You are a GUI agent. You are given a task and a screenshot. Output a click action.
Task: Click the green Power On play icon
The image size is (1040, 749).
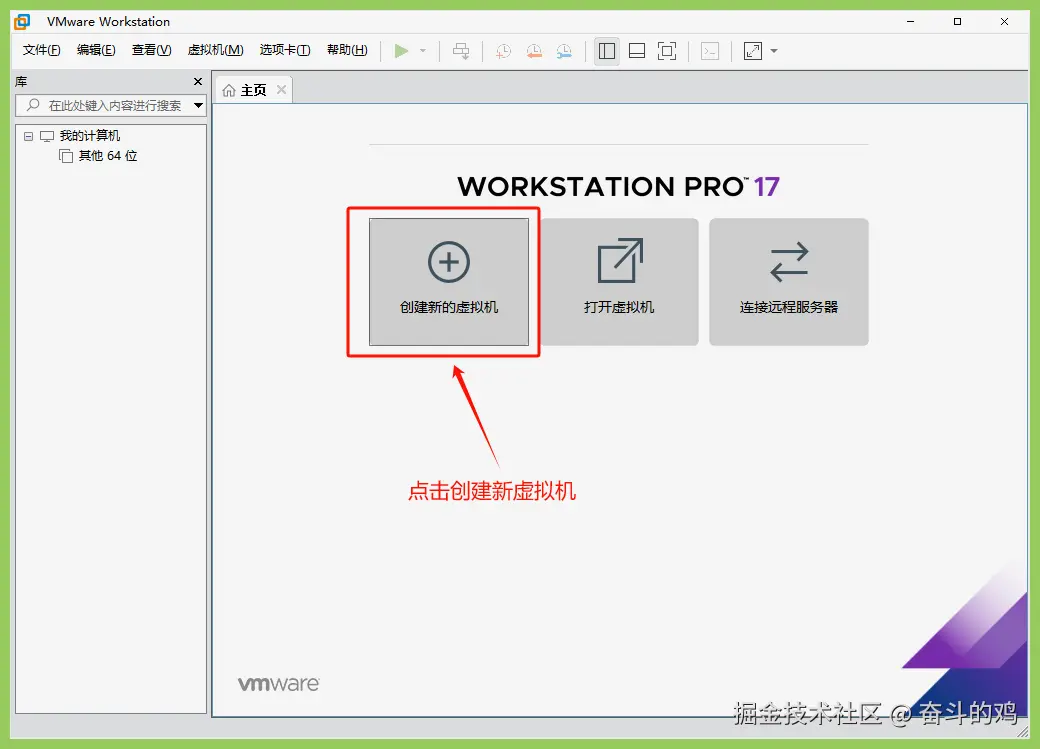point(401,51)
